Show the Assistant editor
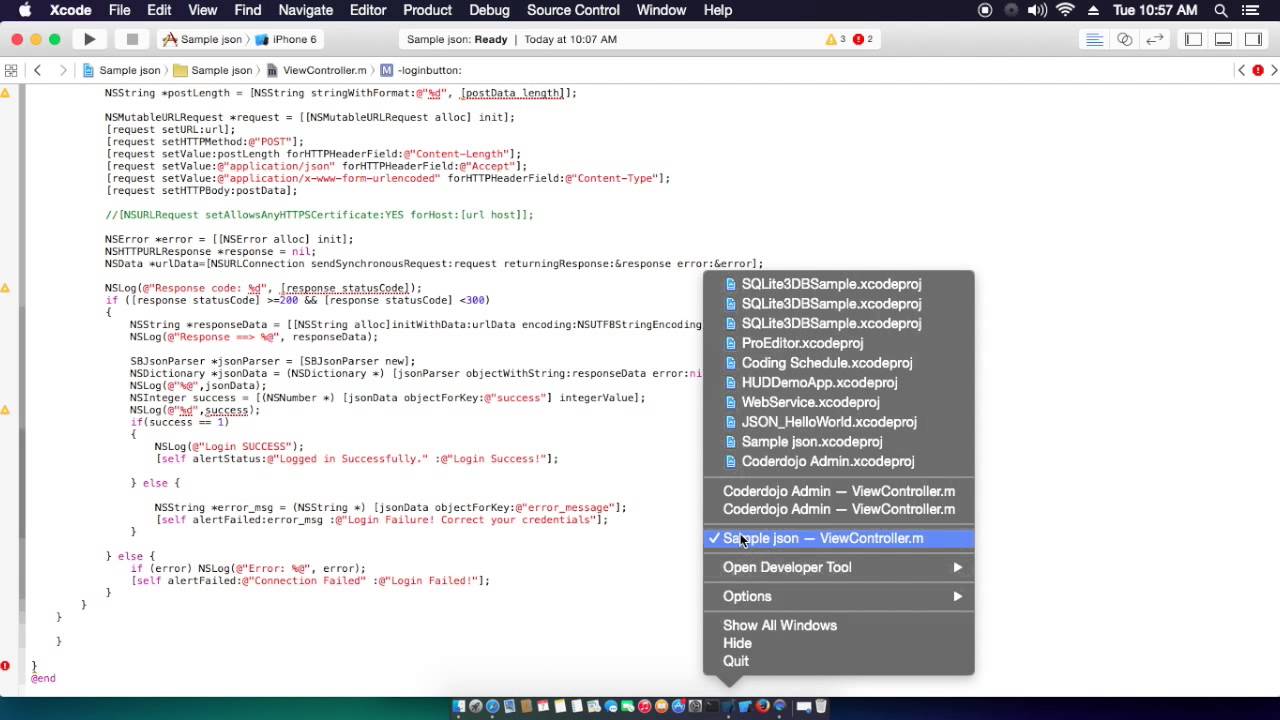Image resolution: width=1280 pixels, height=720 pixels. (1125, 39)
